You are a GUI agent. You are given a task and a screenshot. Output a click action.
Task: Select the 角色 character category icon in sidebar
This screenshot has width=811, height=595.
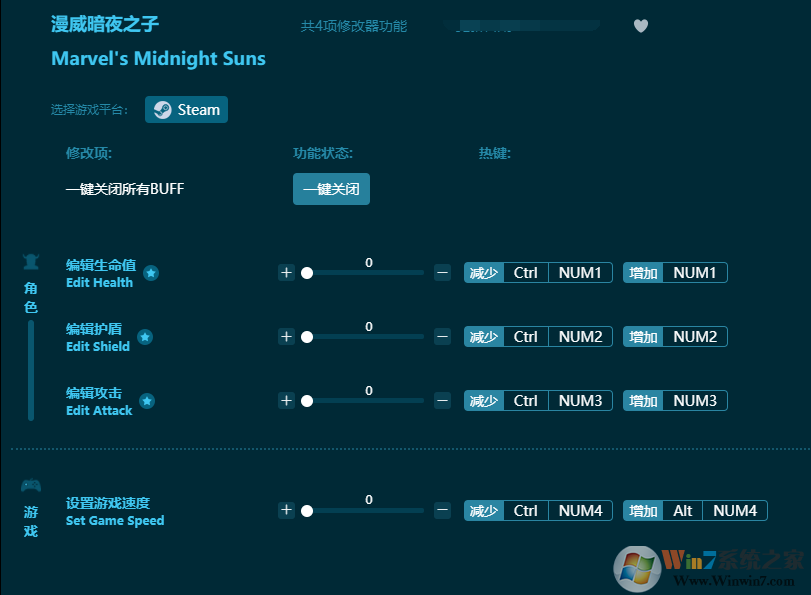30,263
